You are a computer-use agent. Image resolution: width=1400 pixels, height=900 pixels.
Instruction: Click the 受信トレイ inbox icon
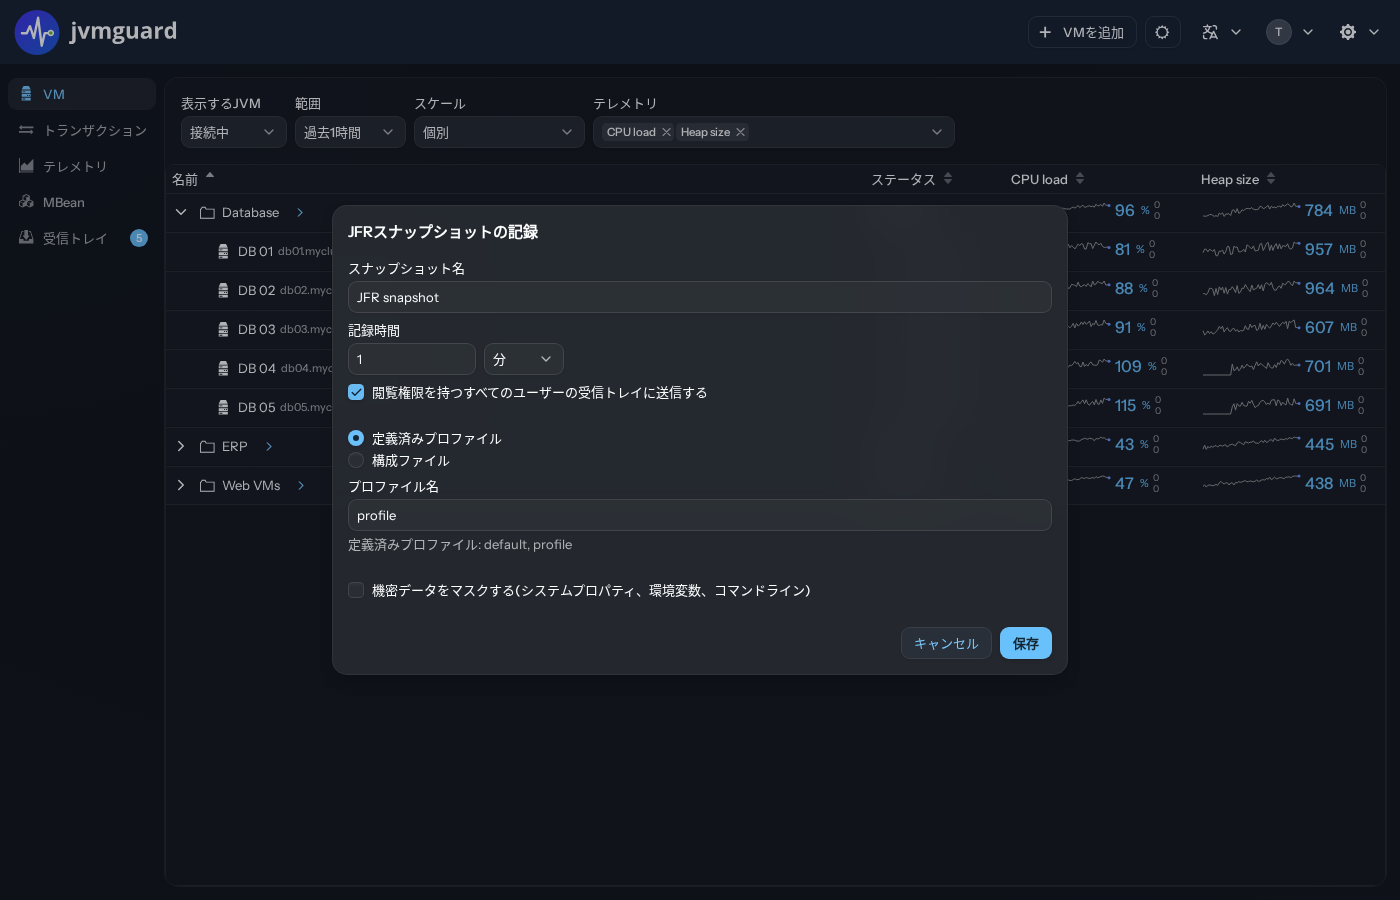click(26, 238)
